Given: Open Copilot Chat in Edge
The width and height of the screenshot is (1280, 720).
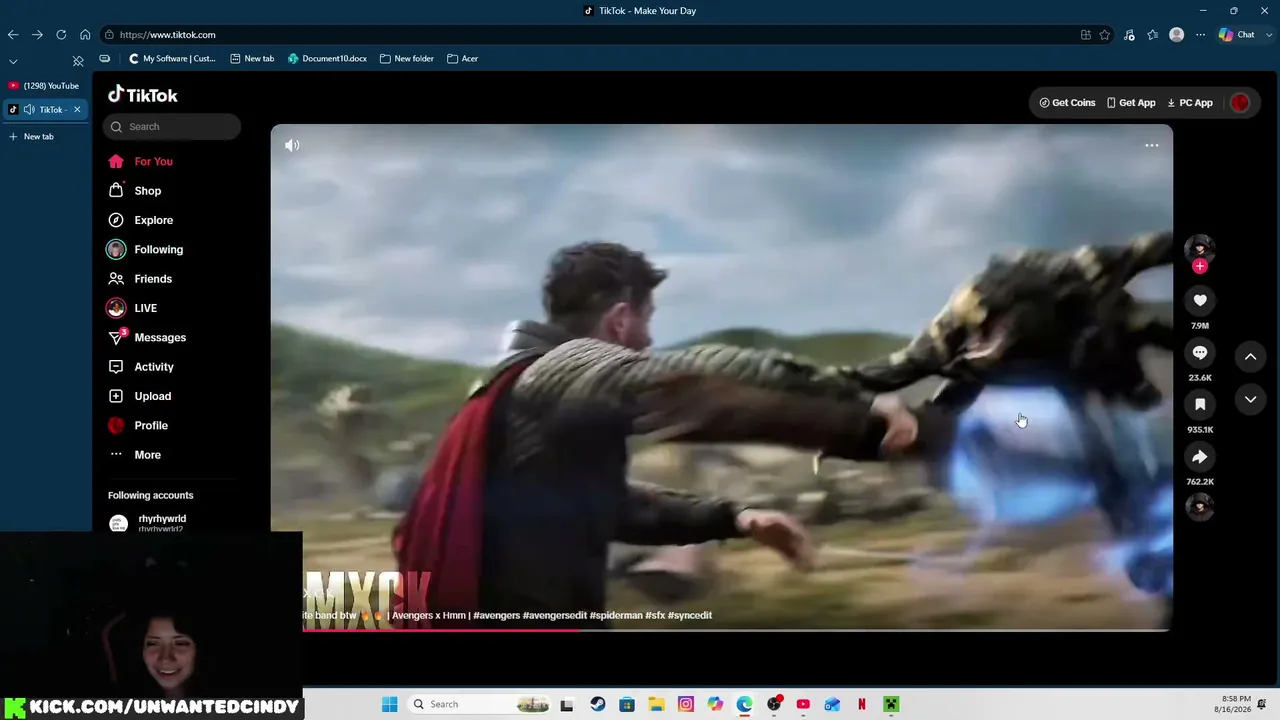Looking at the screenshot, I should (x=1237, y=35).
